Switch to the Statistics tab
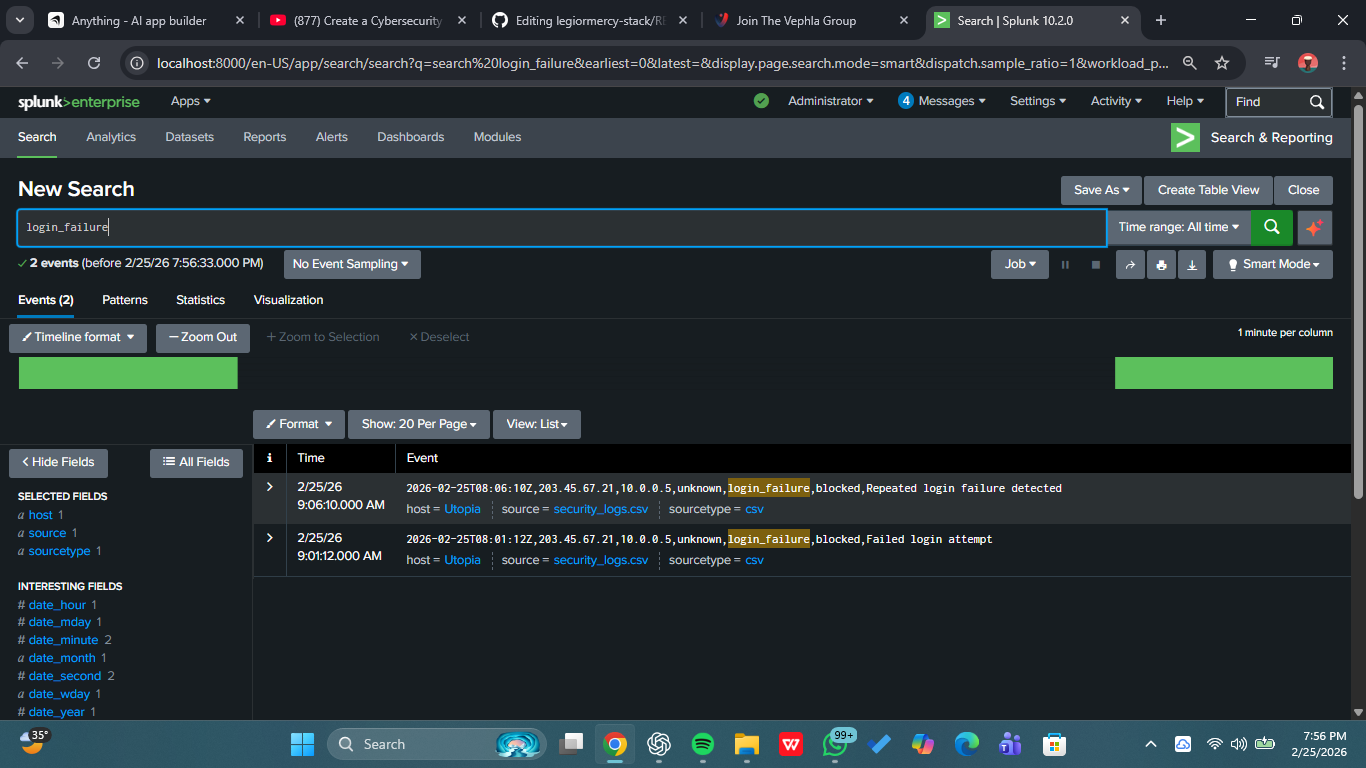Viewport: 1366px width, 768px height. point(200,300)
